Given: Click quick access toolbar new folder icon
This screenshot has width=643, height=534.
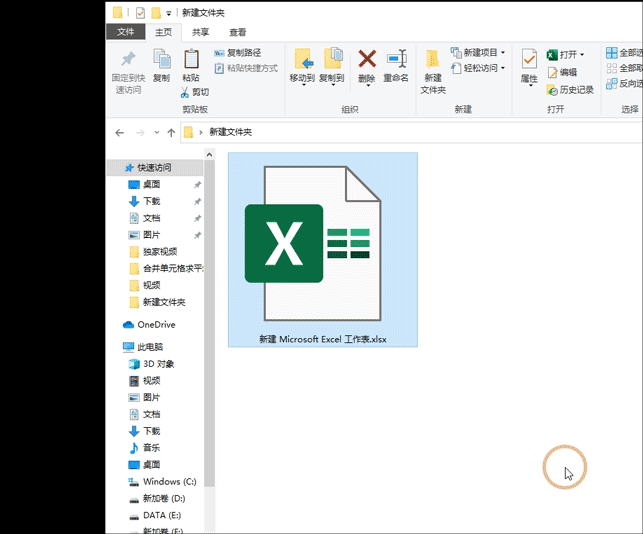Looking at the screenshot, I should click(156, 13).
